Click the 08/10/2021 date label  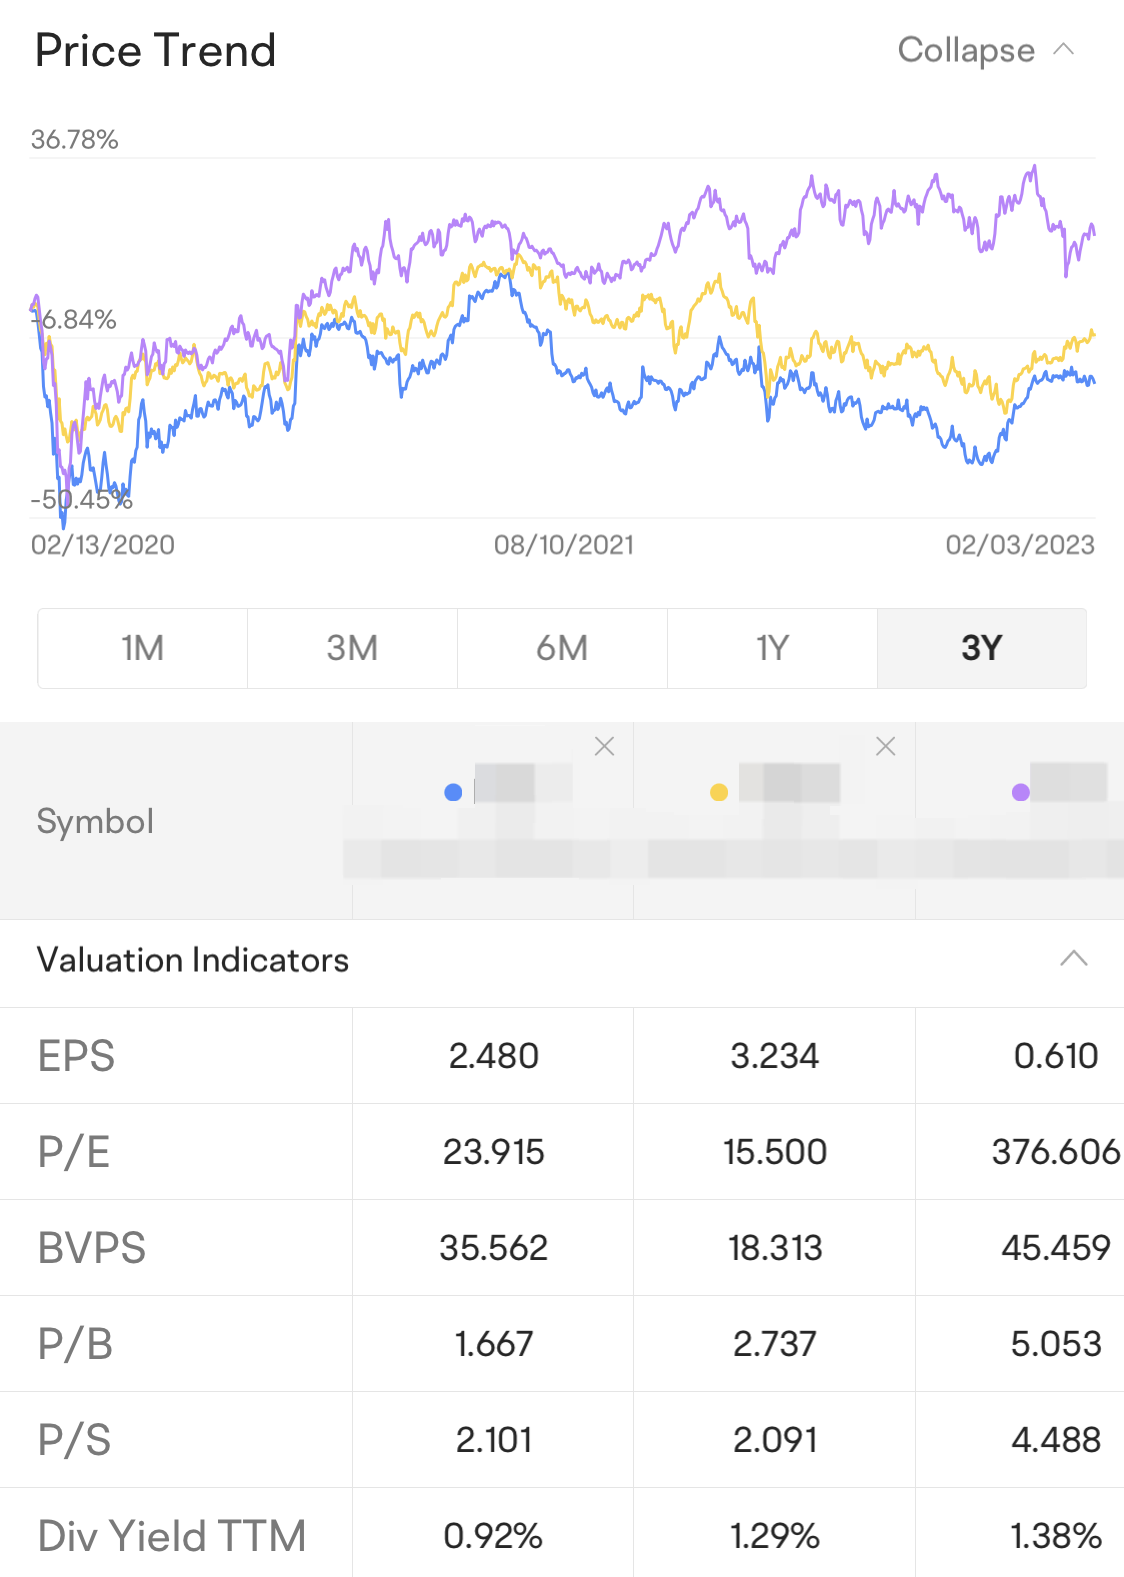[x=564, y=545]
